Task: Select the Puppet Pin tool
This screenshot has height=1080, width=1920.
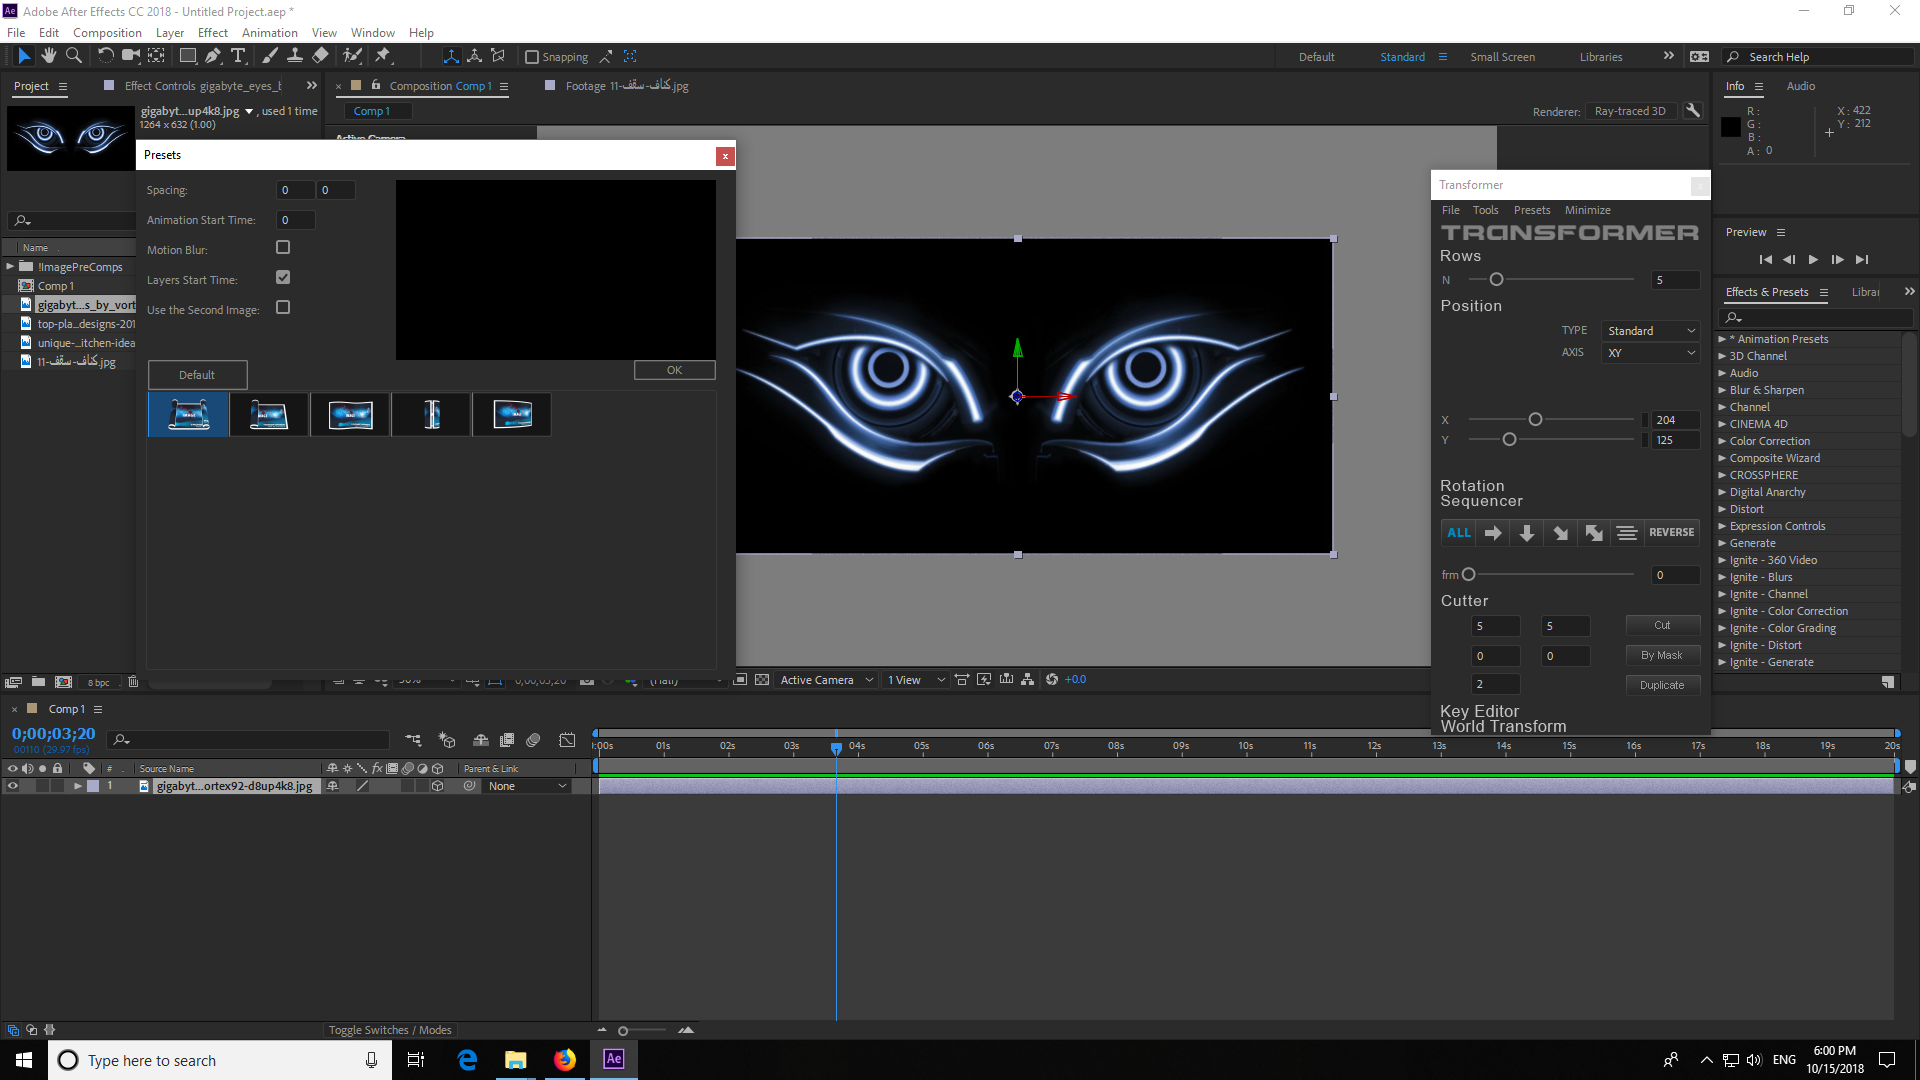Action: pyautogui.click(x=383, y=56)
